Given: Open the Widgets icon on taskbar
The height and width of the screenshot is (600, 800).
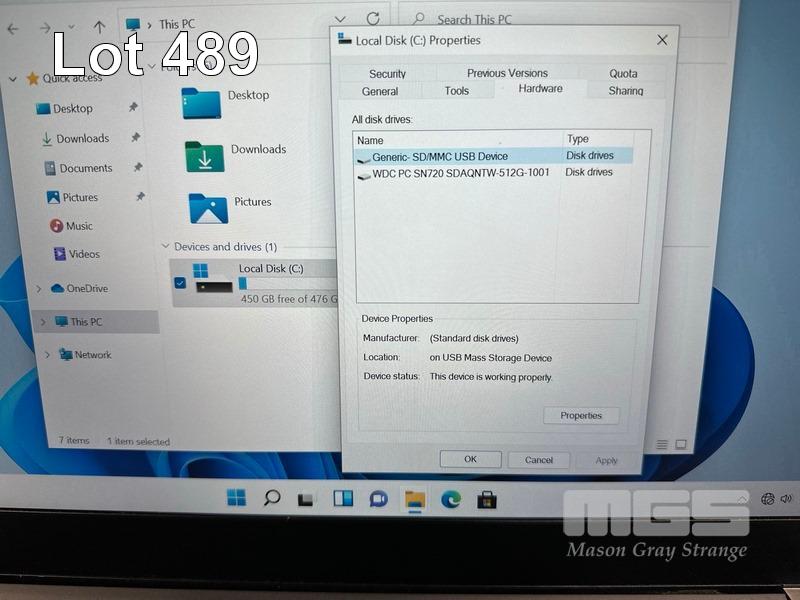Looking at the screenshot, I should click(343, 498).
